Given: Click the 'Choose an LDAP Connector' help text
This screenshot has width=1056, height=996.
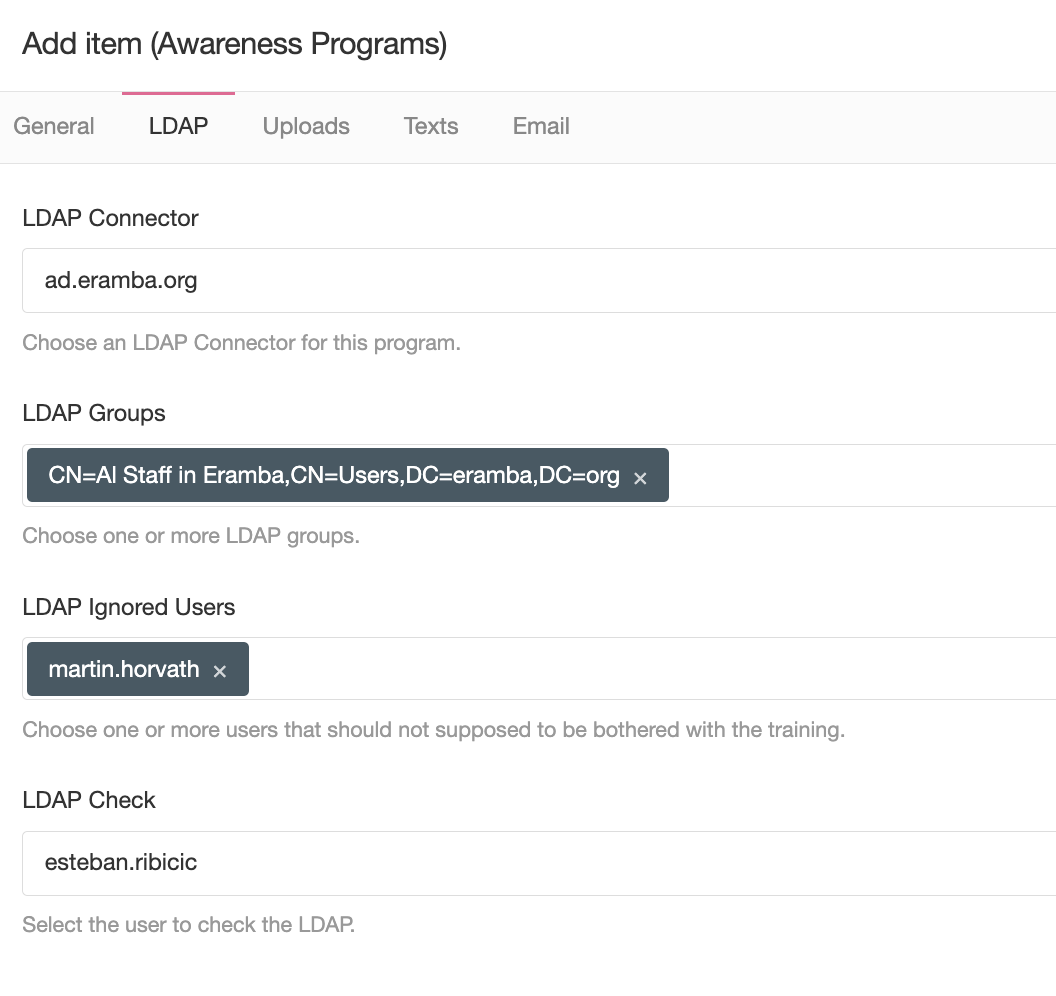Looking at the screenshot, I should pyautogui.click(x=241, y=343).
